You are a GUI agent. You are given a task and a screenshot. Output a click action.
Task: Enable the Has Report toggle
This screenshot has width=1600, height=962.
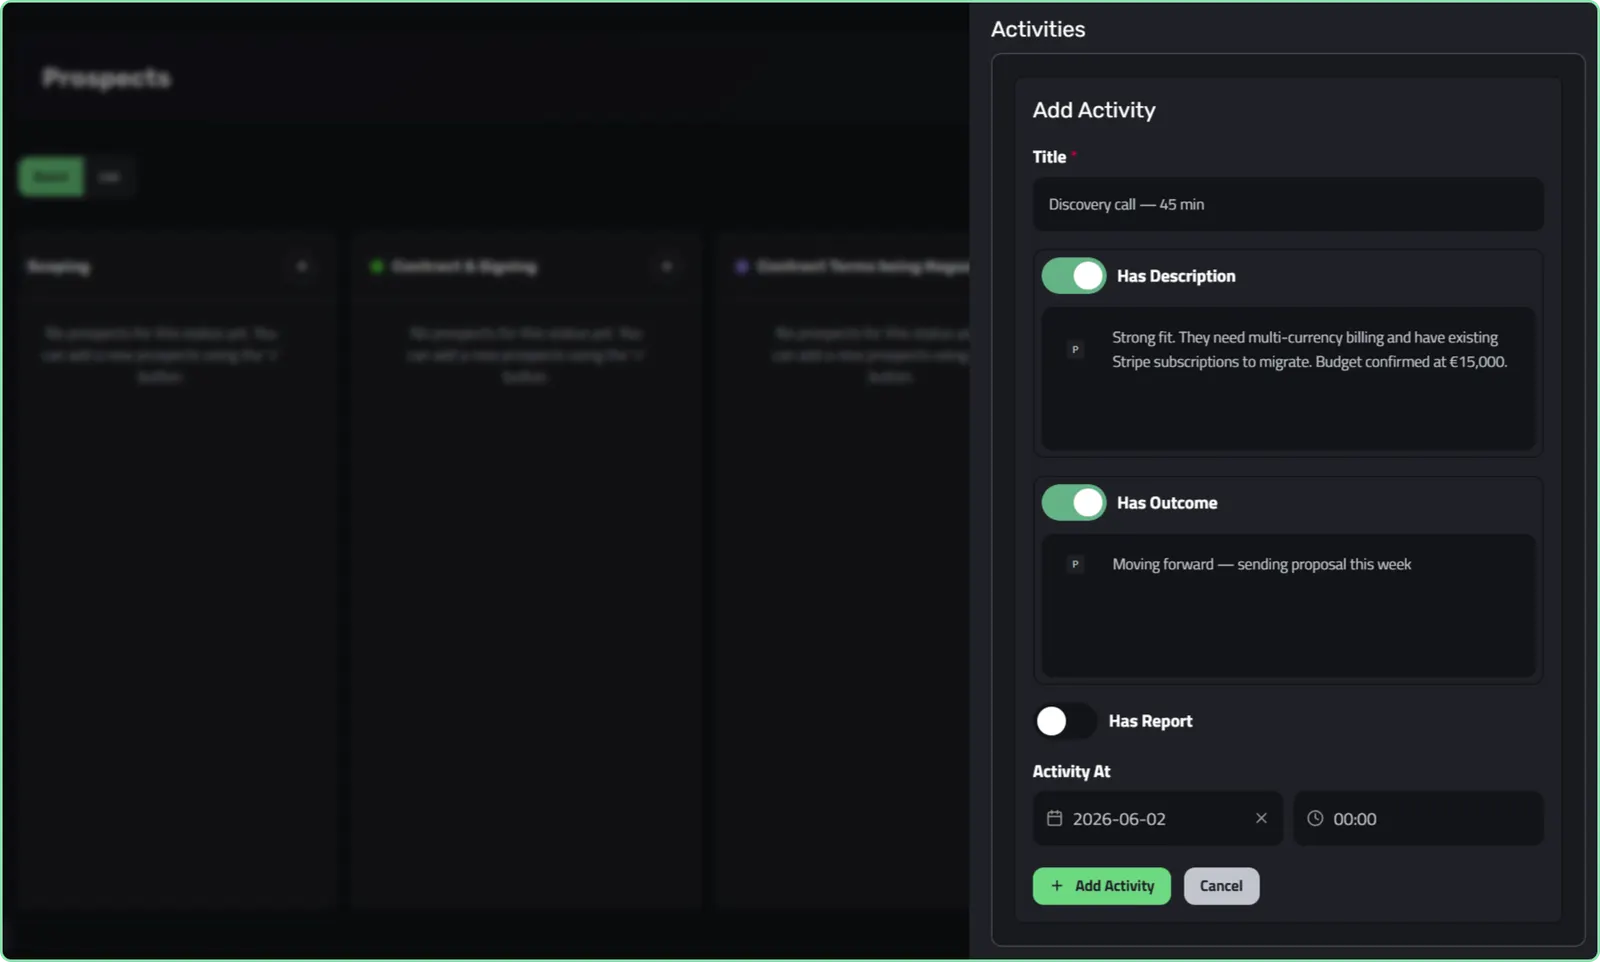(1066, 721)
